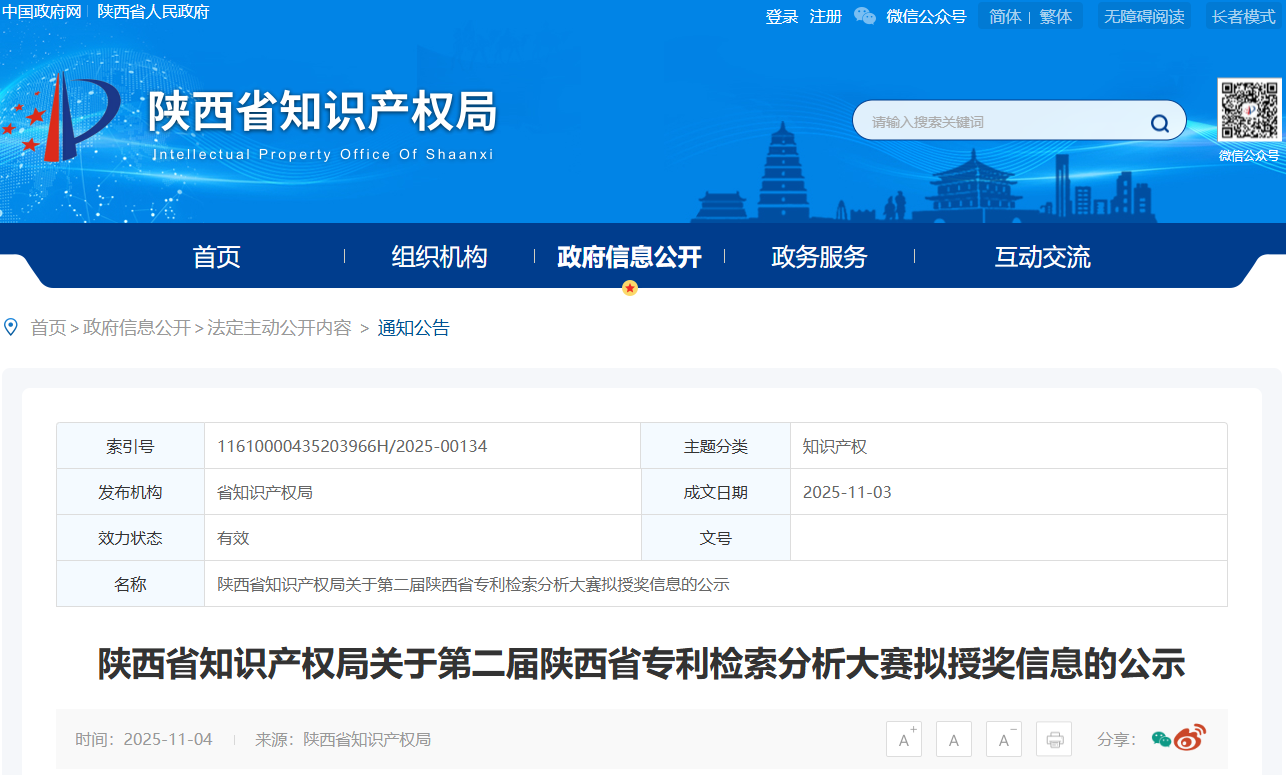Switch to 繁体 traditional Chinese
The height and width of the screenshot is (775, 1286).
point(1056,16)
